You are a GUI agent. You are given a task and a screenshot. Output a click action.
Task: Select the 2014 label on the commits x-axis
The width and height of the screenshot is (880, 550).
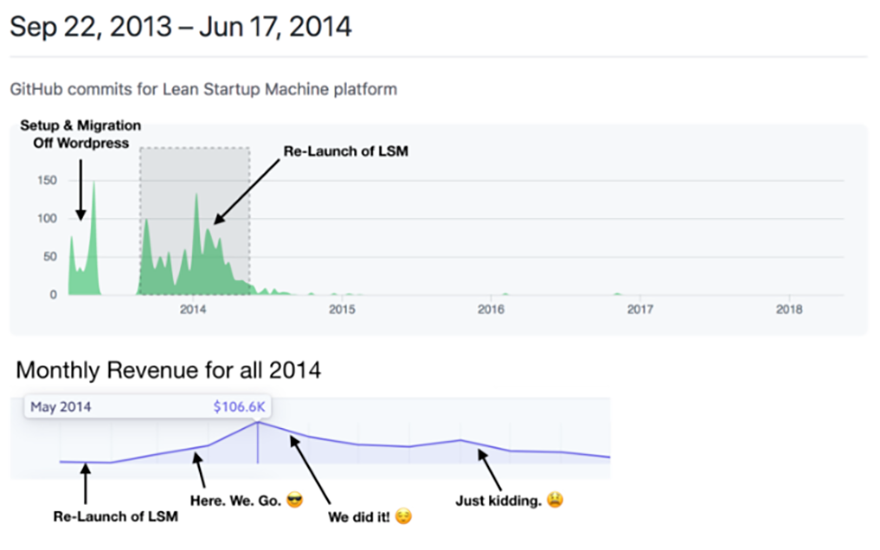pos(192,310)
